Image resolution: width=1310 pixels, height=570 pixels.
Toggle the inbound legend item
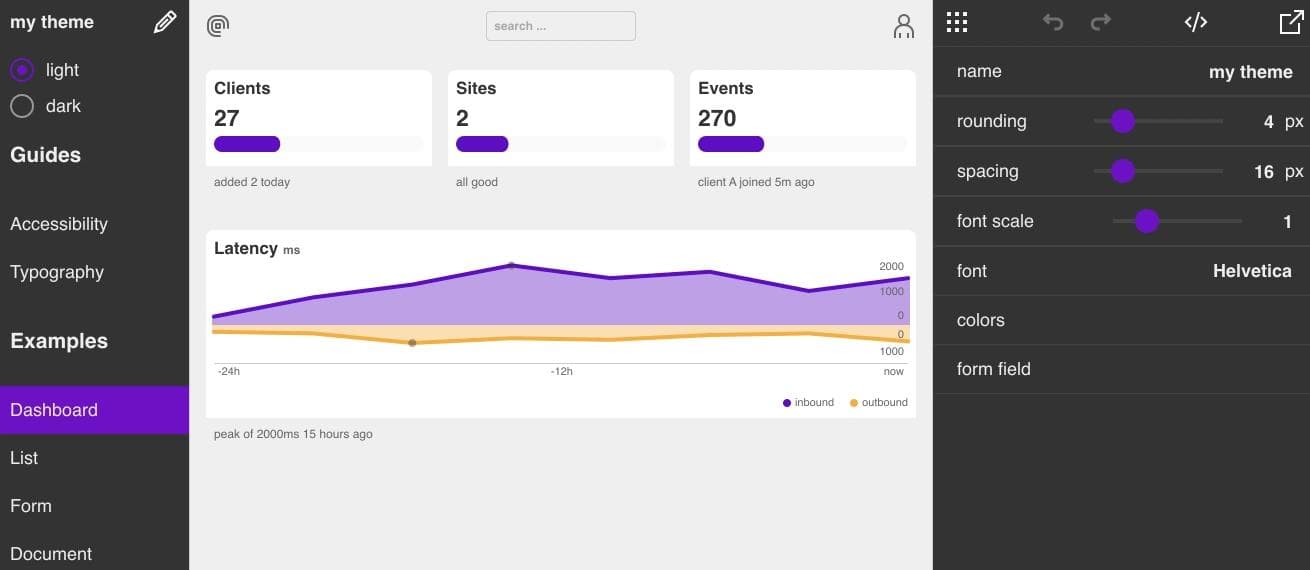[x=808, y=403]
